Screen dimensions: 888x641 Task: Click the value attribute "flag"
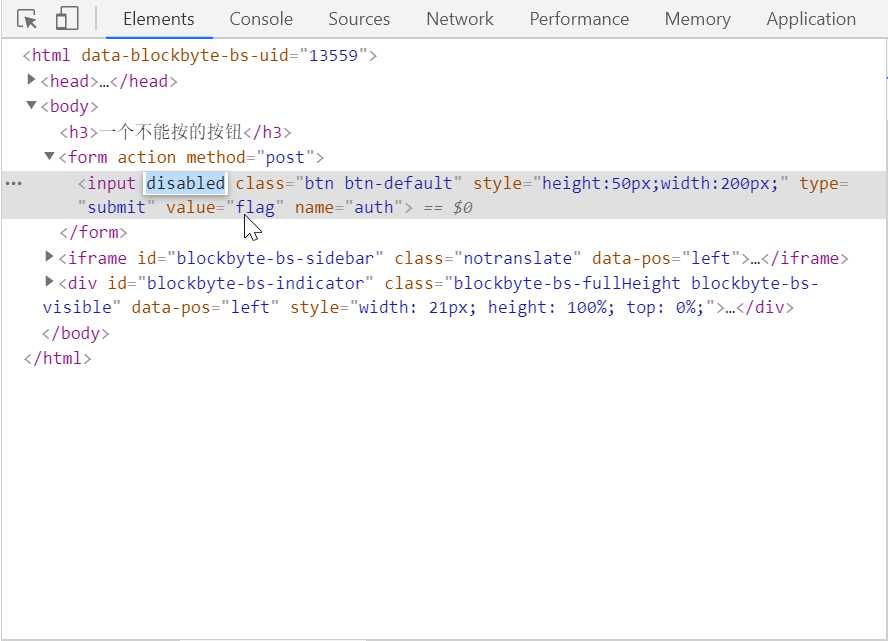pyautogui.click(x=255, y=207)
